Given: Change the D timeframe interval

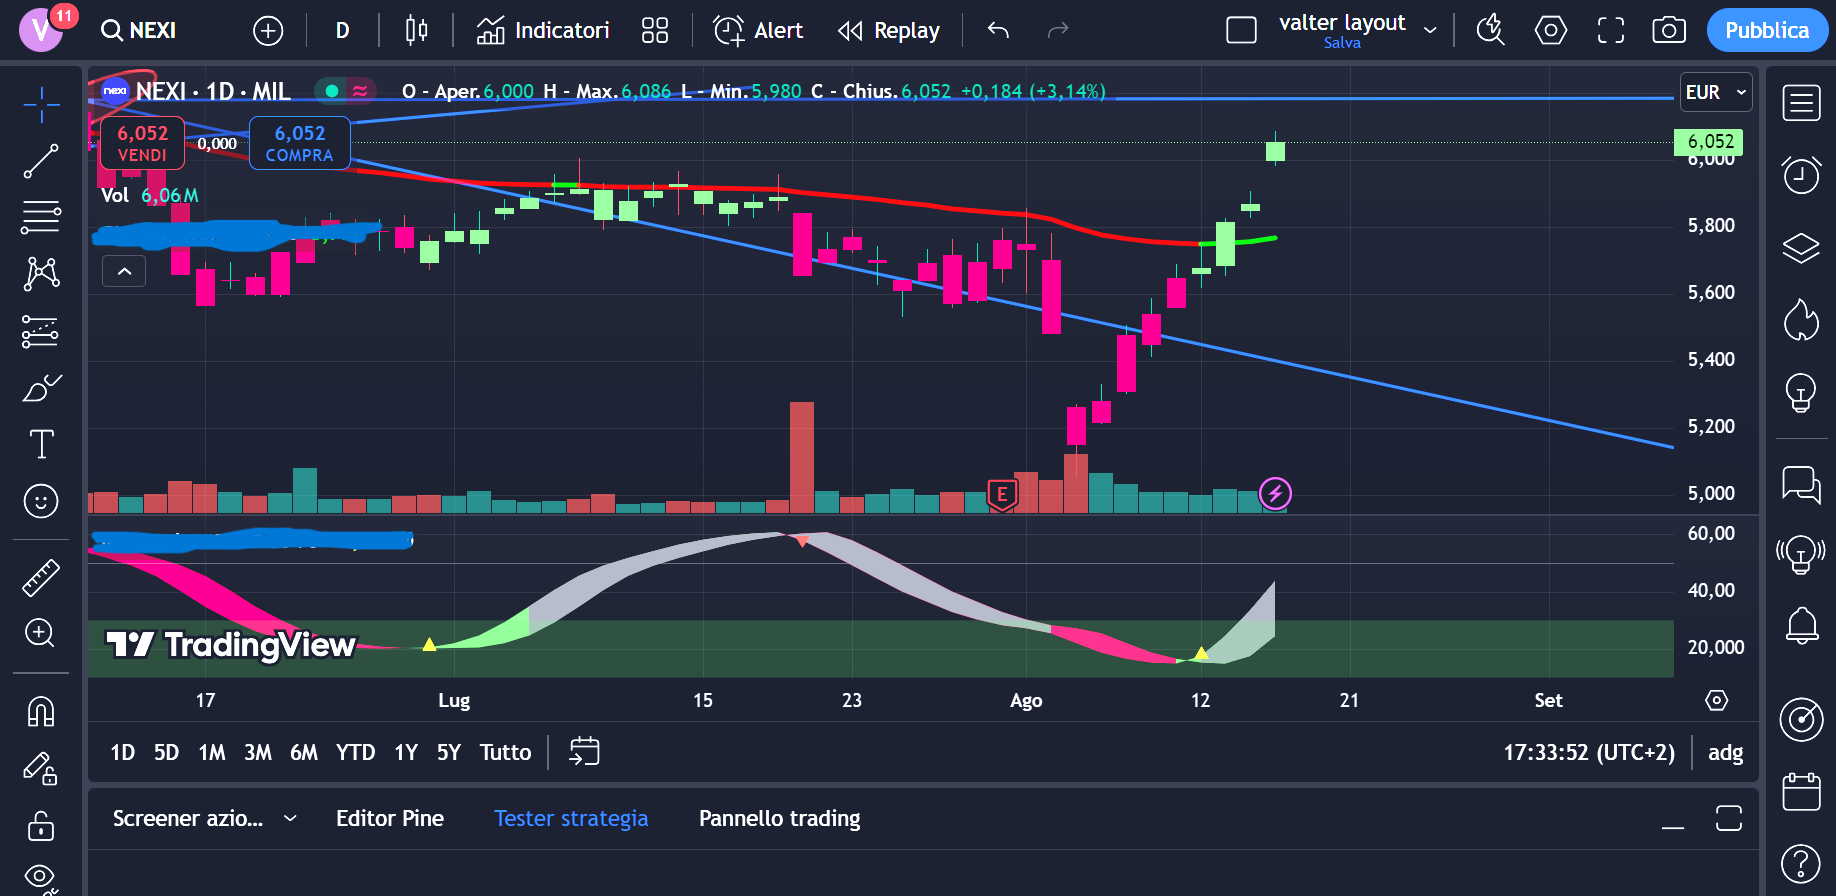Looking at the screenshot, I should click(342, 31).
